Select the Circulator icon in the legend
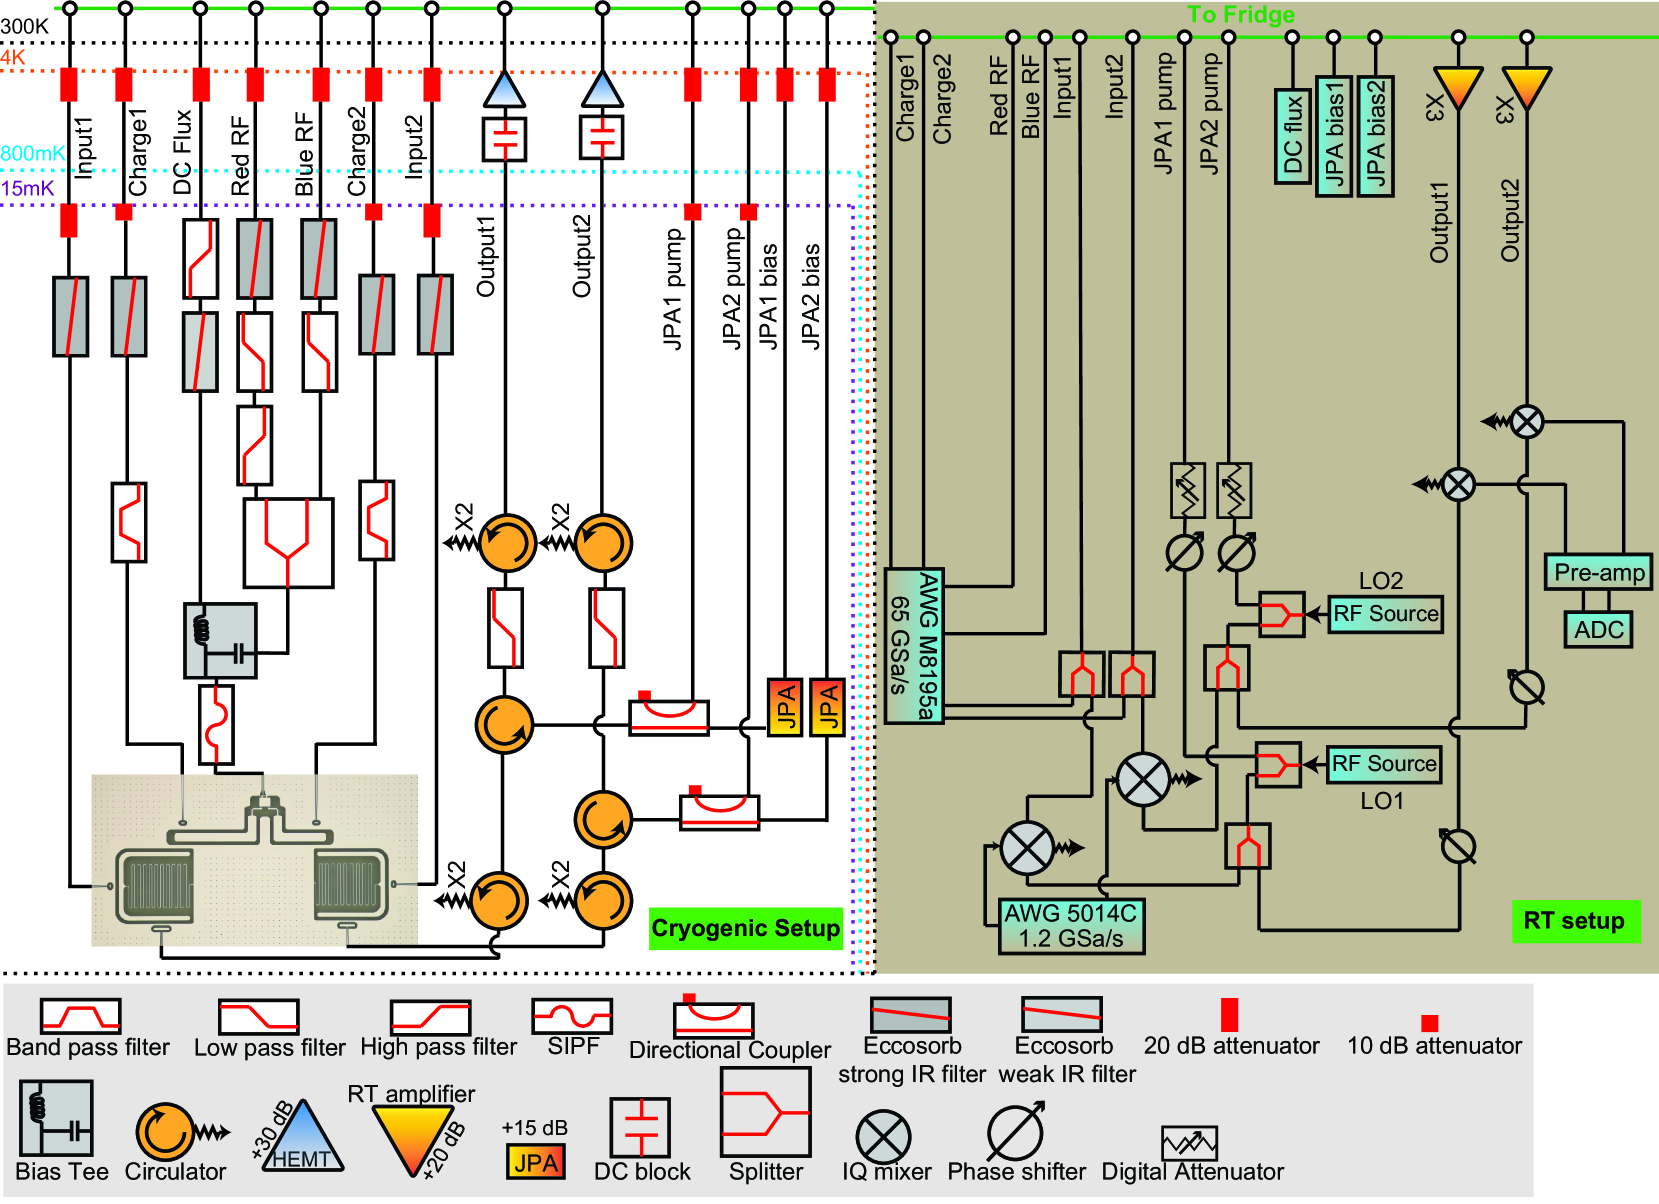1659x1204 pixels. tap(165, 1131)
